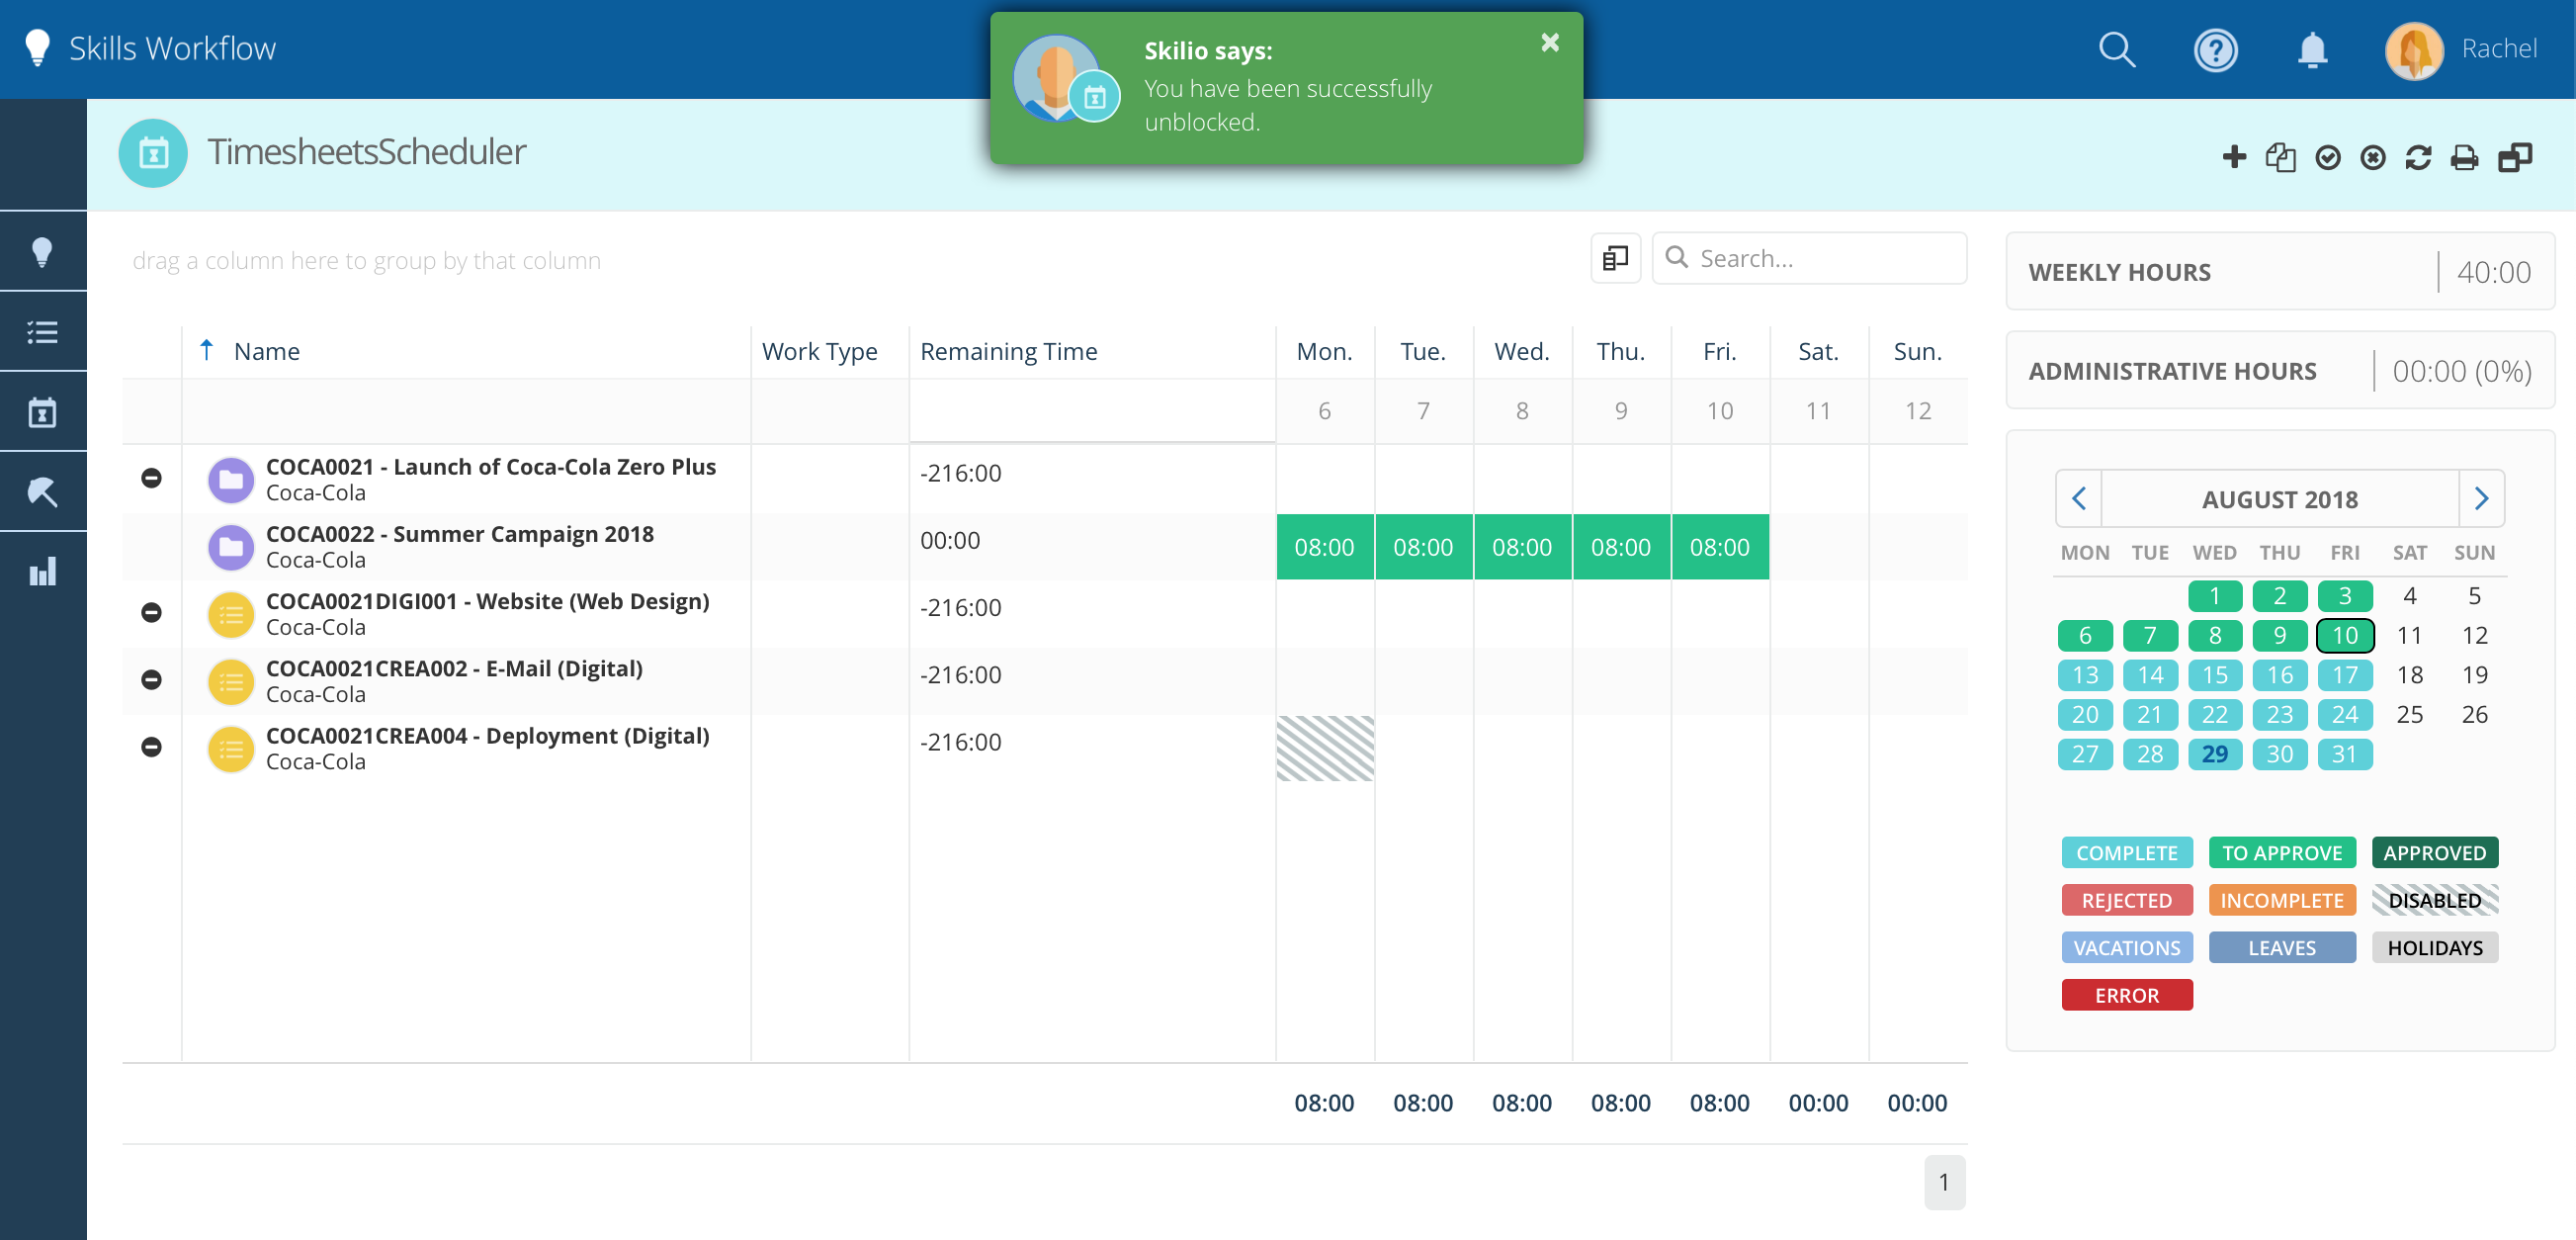Click Administrative Hours 00:00 (0%) value
Screen dimensions: 2576x1240
[2461, 371]
